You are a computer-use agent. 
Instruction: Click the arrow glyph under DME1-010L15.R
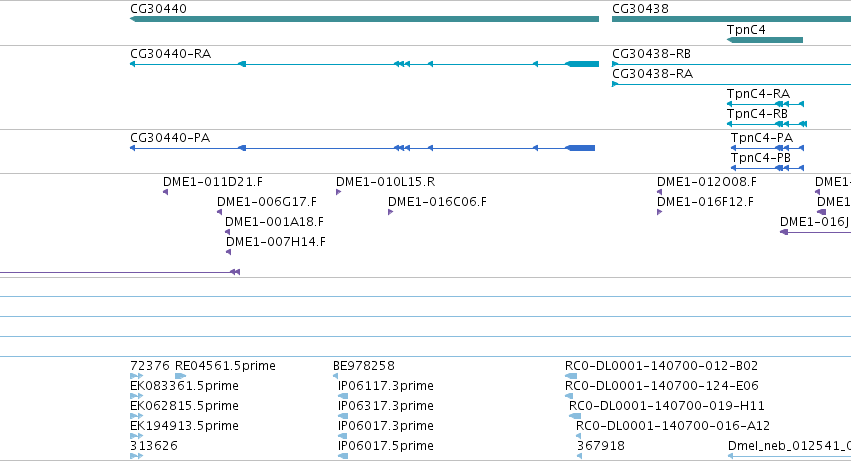(x=338, y=192)
